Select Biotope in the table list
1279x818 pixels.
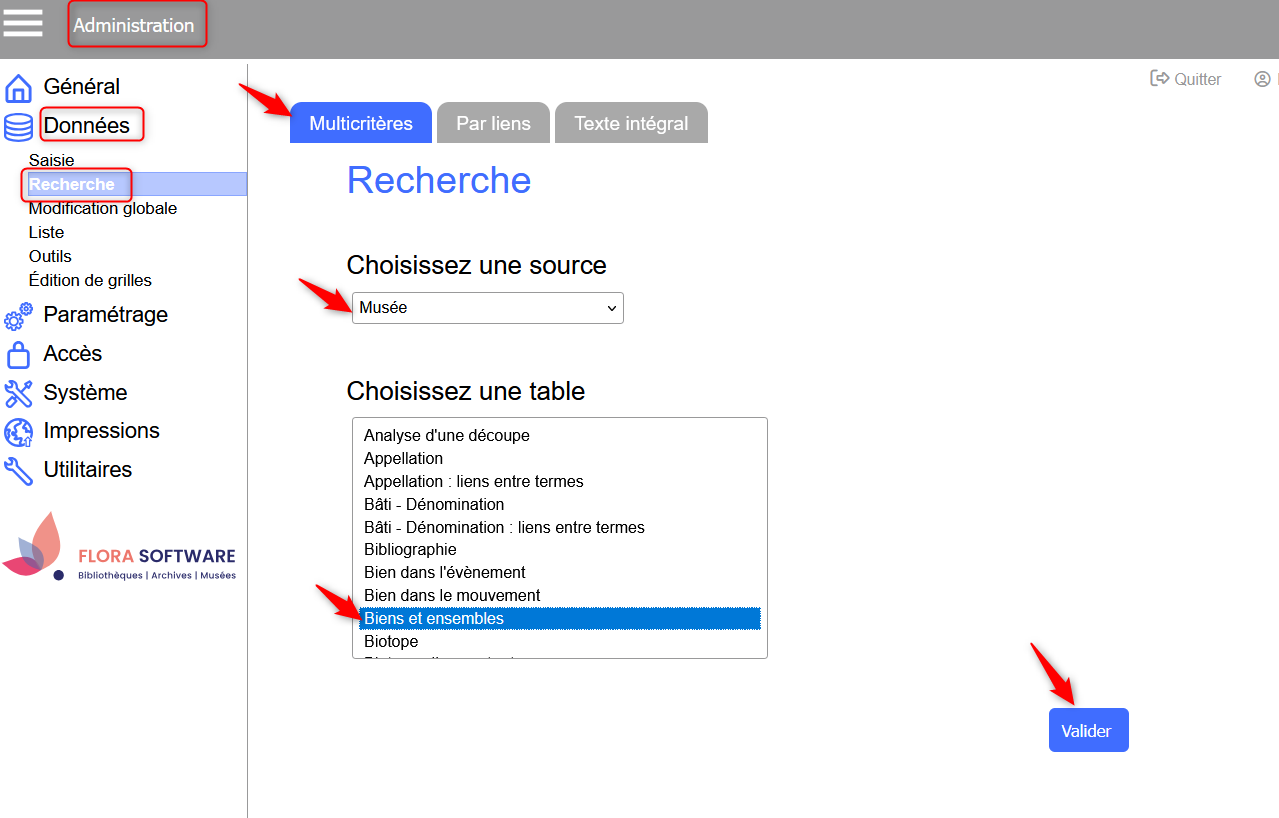point(391,641)
